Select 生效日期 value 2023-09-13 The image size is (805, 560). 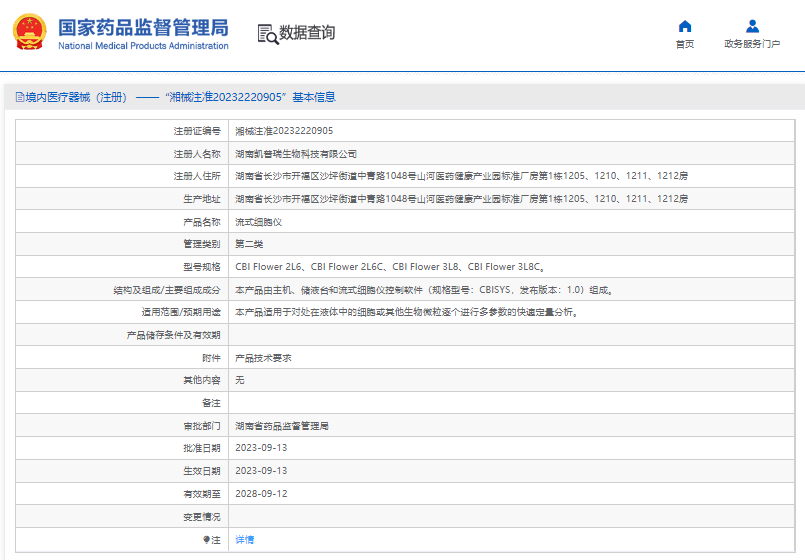click(x=261, y=471)
